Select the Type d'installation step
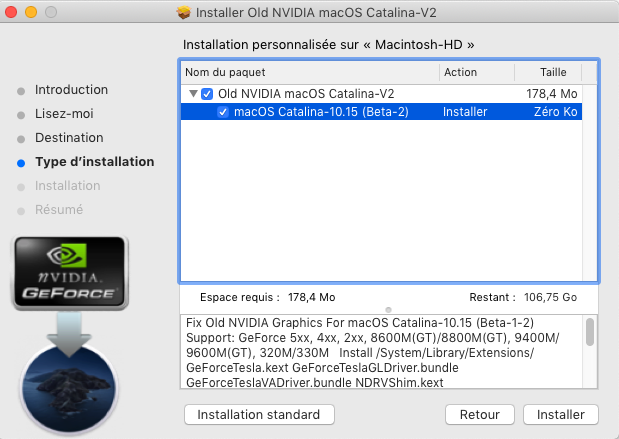 point(94,162)
